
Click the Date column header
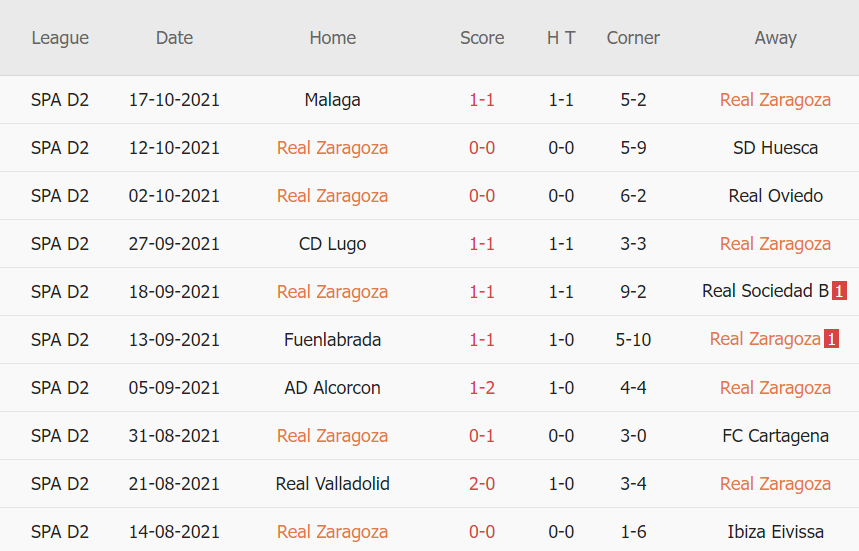[174, 38]
